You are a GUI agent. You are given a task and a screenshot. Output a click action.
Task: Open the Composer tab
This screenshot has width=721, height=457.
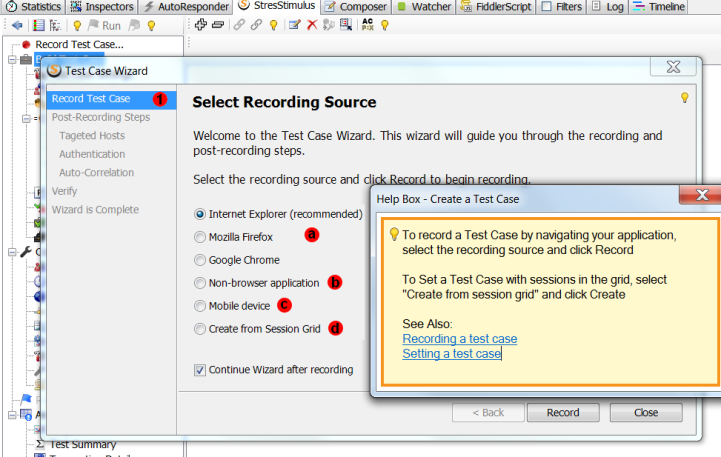(x=356, y=6)
